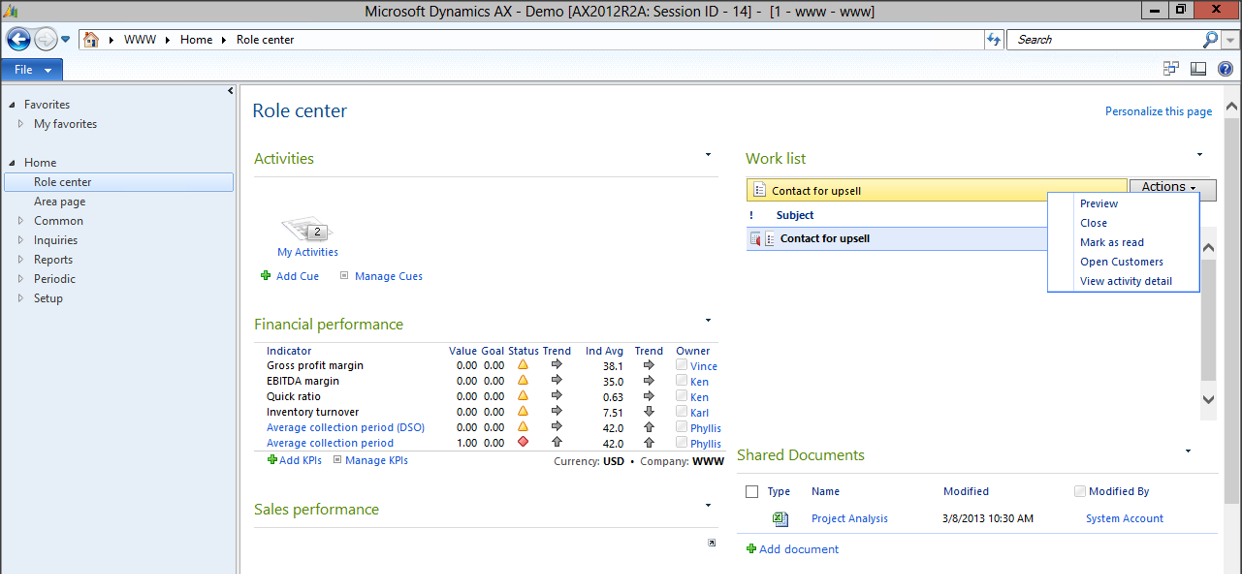Open the Manage KPIs link
The height and width of the screenshot is (574, 1242).
tap(376, 461)
